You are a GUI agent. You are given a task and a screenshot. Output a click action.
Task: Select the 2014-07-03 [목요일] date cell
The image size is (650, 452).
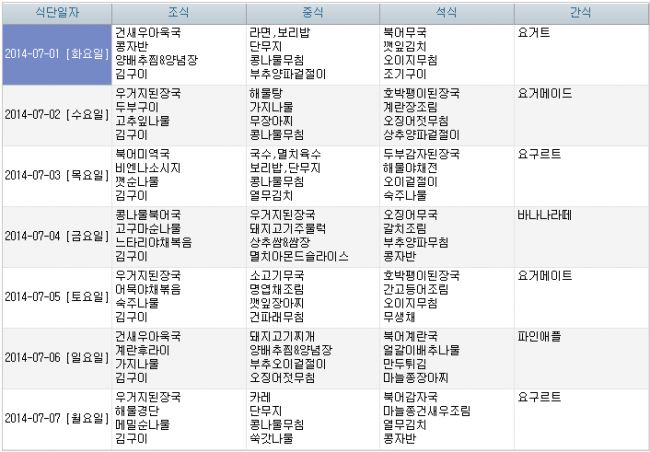[x=56, y=175]
